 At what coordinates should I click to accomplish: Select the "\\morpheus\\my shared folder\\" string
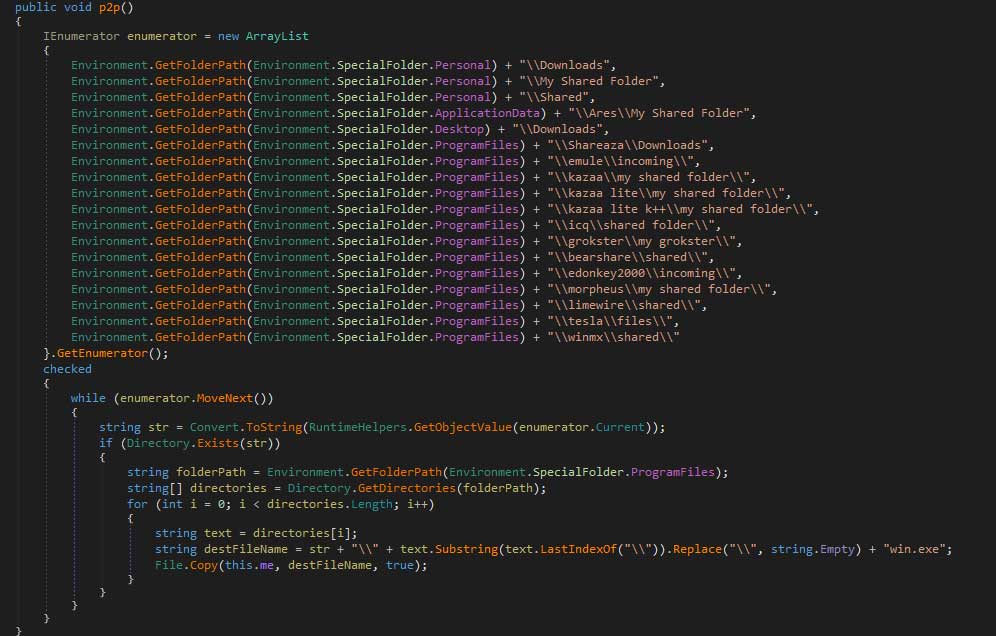(x=659, y=289)
